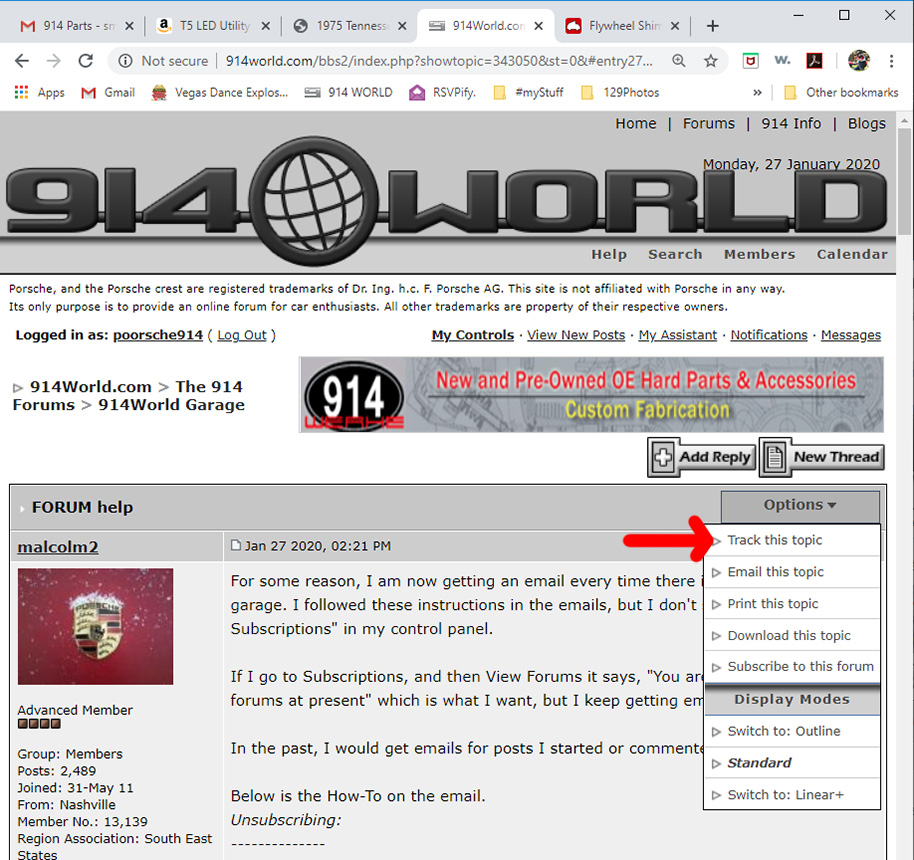Open My Controls
Viewport: 914px width, 860px height.
coord(473,335)
